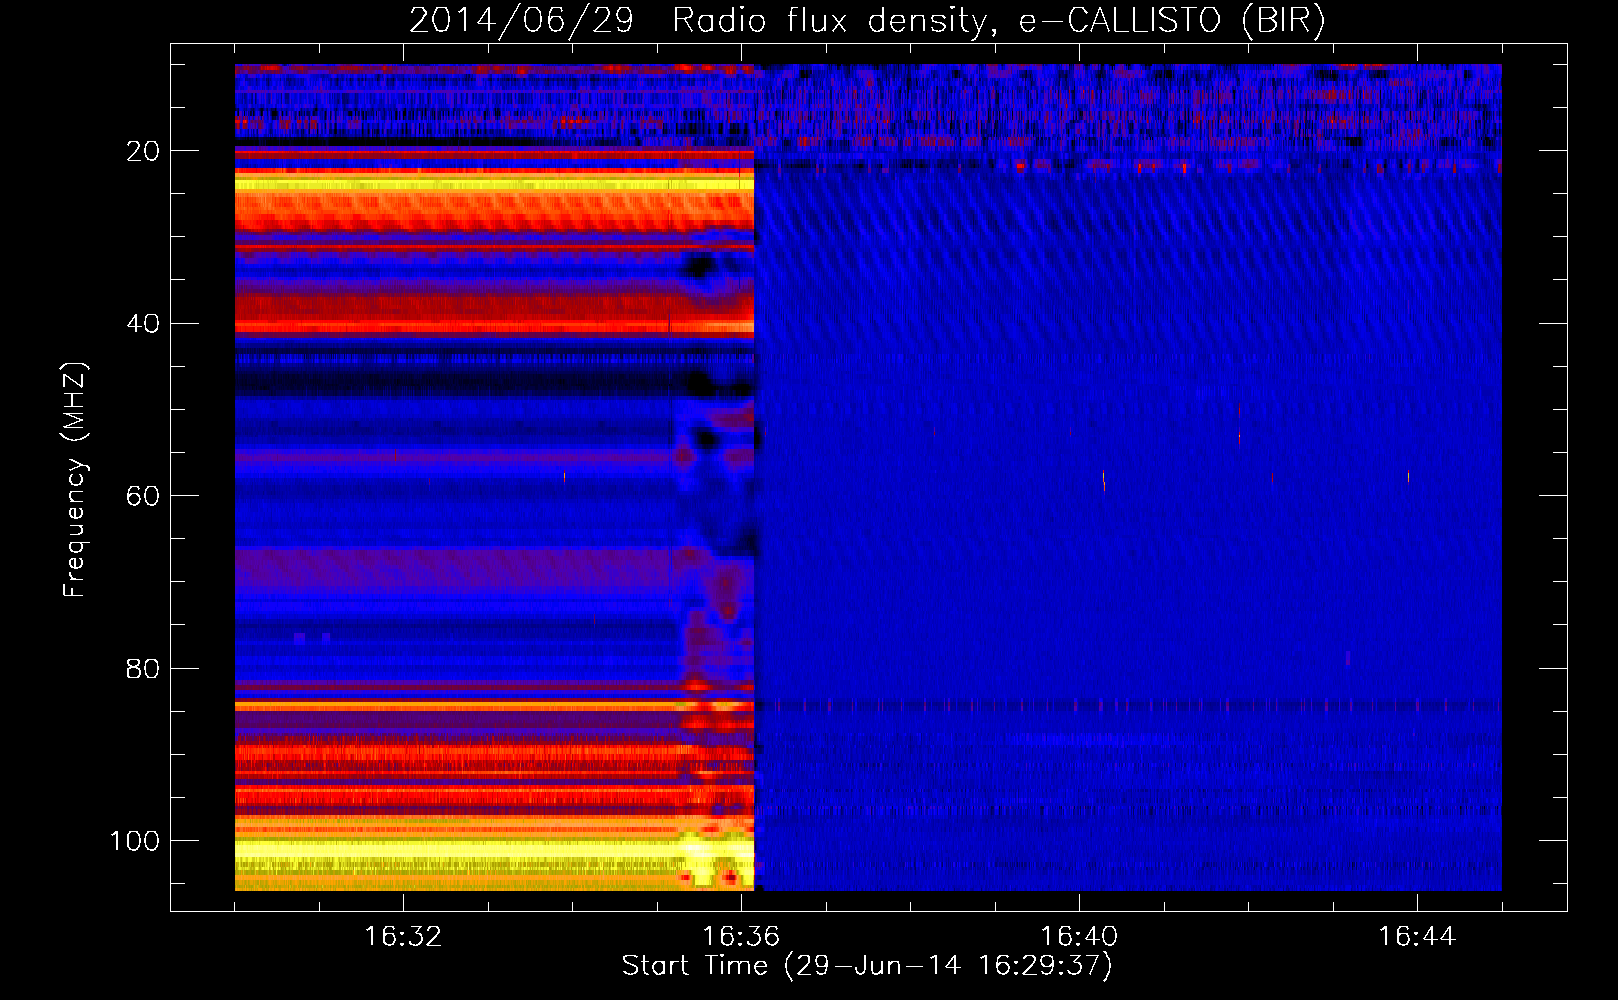
Task: Click the '16:36' time tick label
Action: (741, 937)
